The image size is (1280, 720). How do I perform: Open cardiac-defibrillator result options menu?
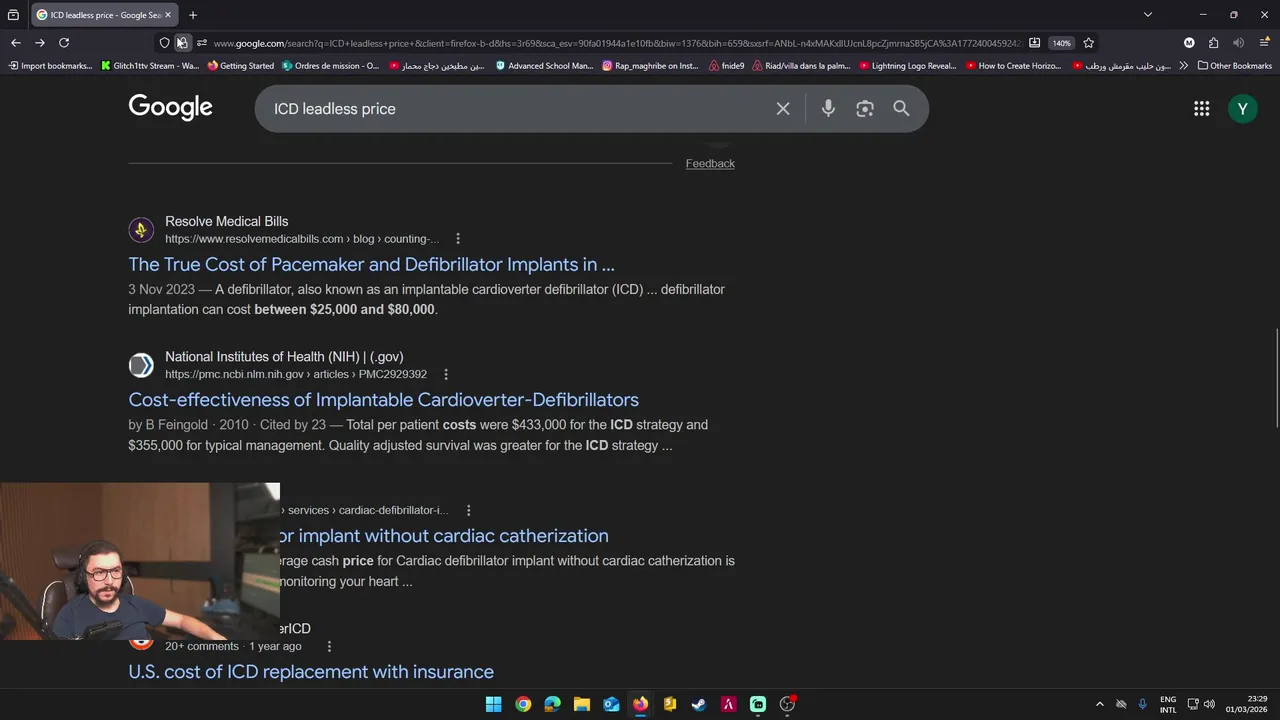click(468, 511)
